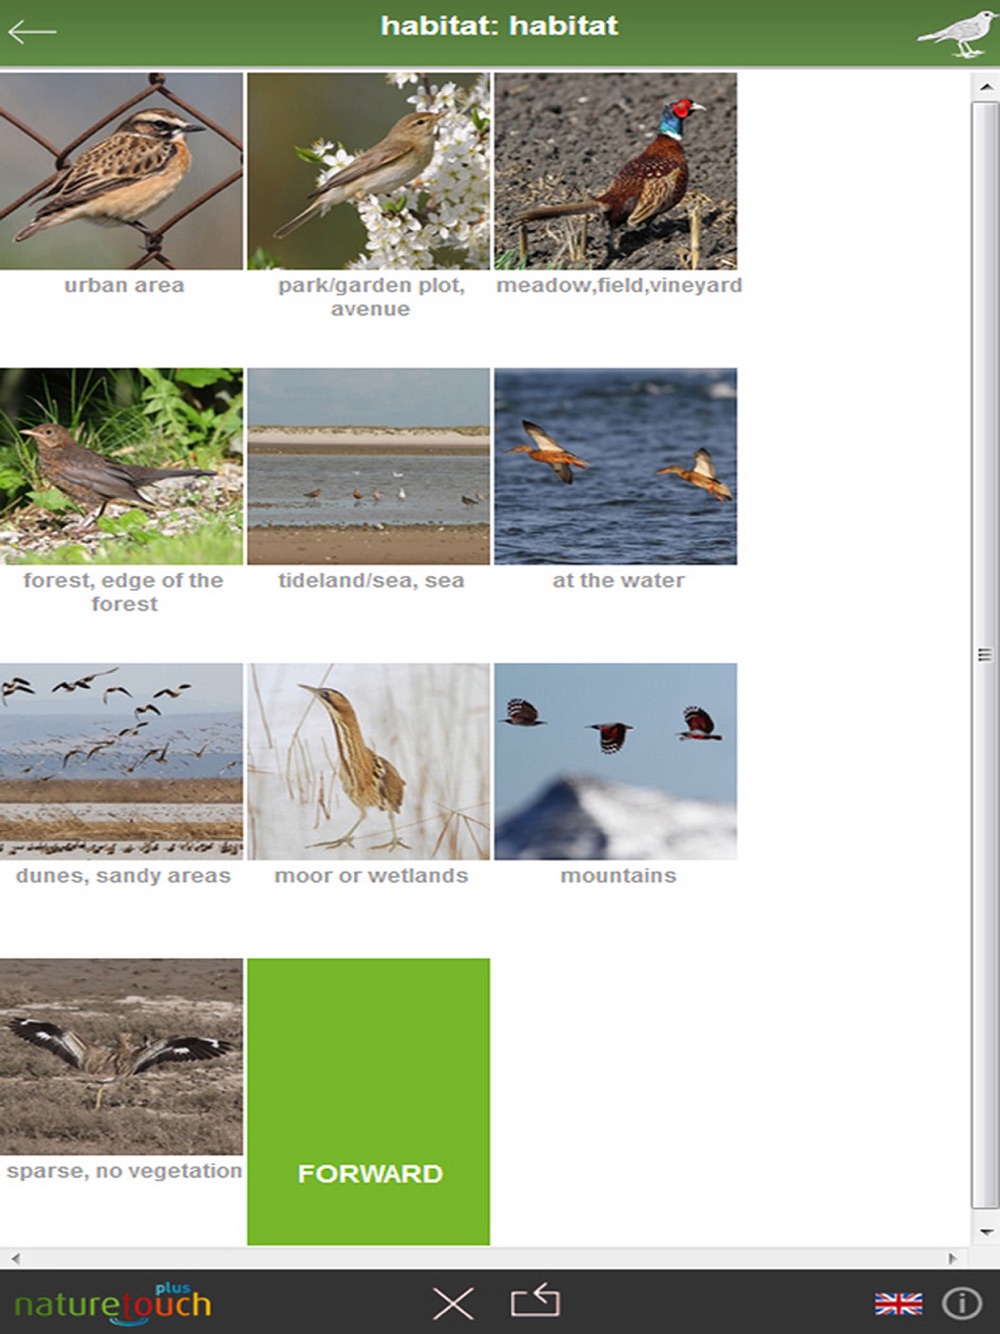Click the vertical scrollbar thumb grip

(x=985, y=655)
